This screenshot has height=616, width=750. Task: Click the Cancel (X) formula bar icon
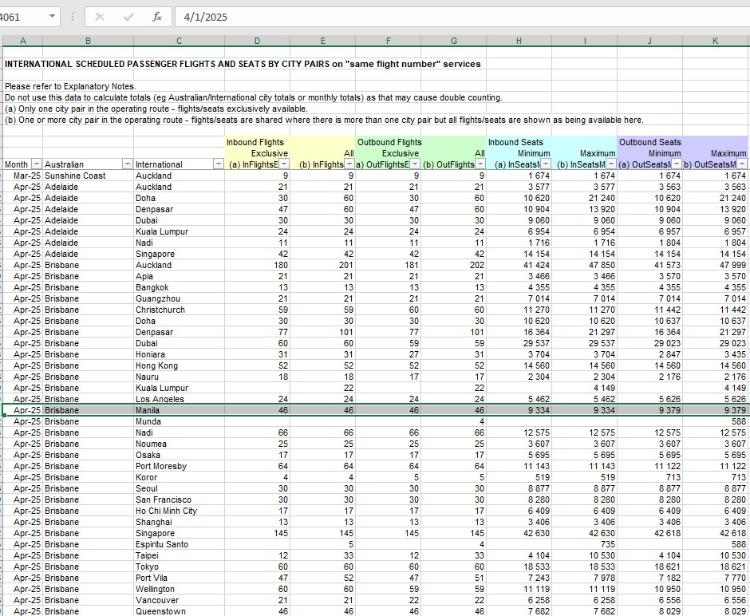click(x=101, y=17)
